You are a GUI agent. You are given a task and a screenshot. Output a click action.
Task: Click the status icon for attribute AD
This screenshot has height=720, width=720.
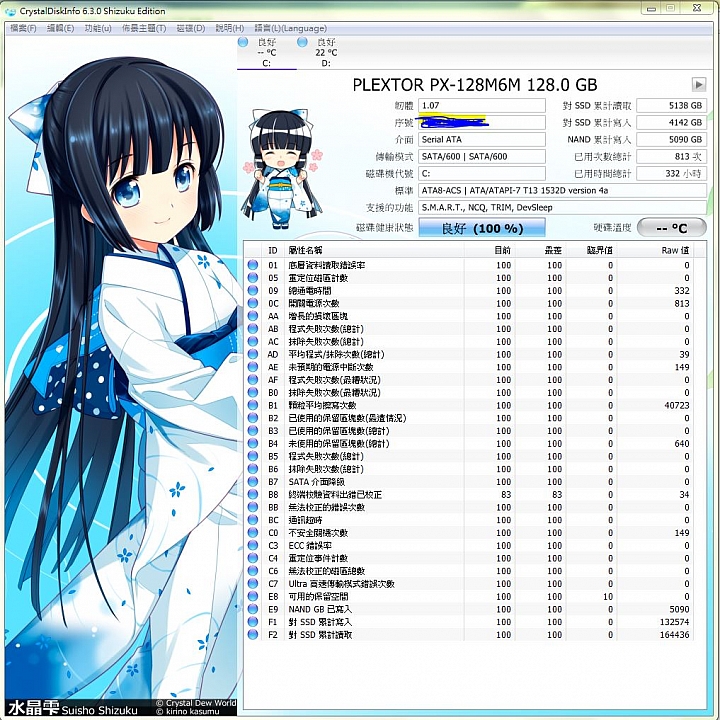pyautogui.click(x=253, y=354)
